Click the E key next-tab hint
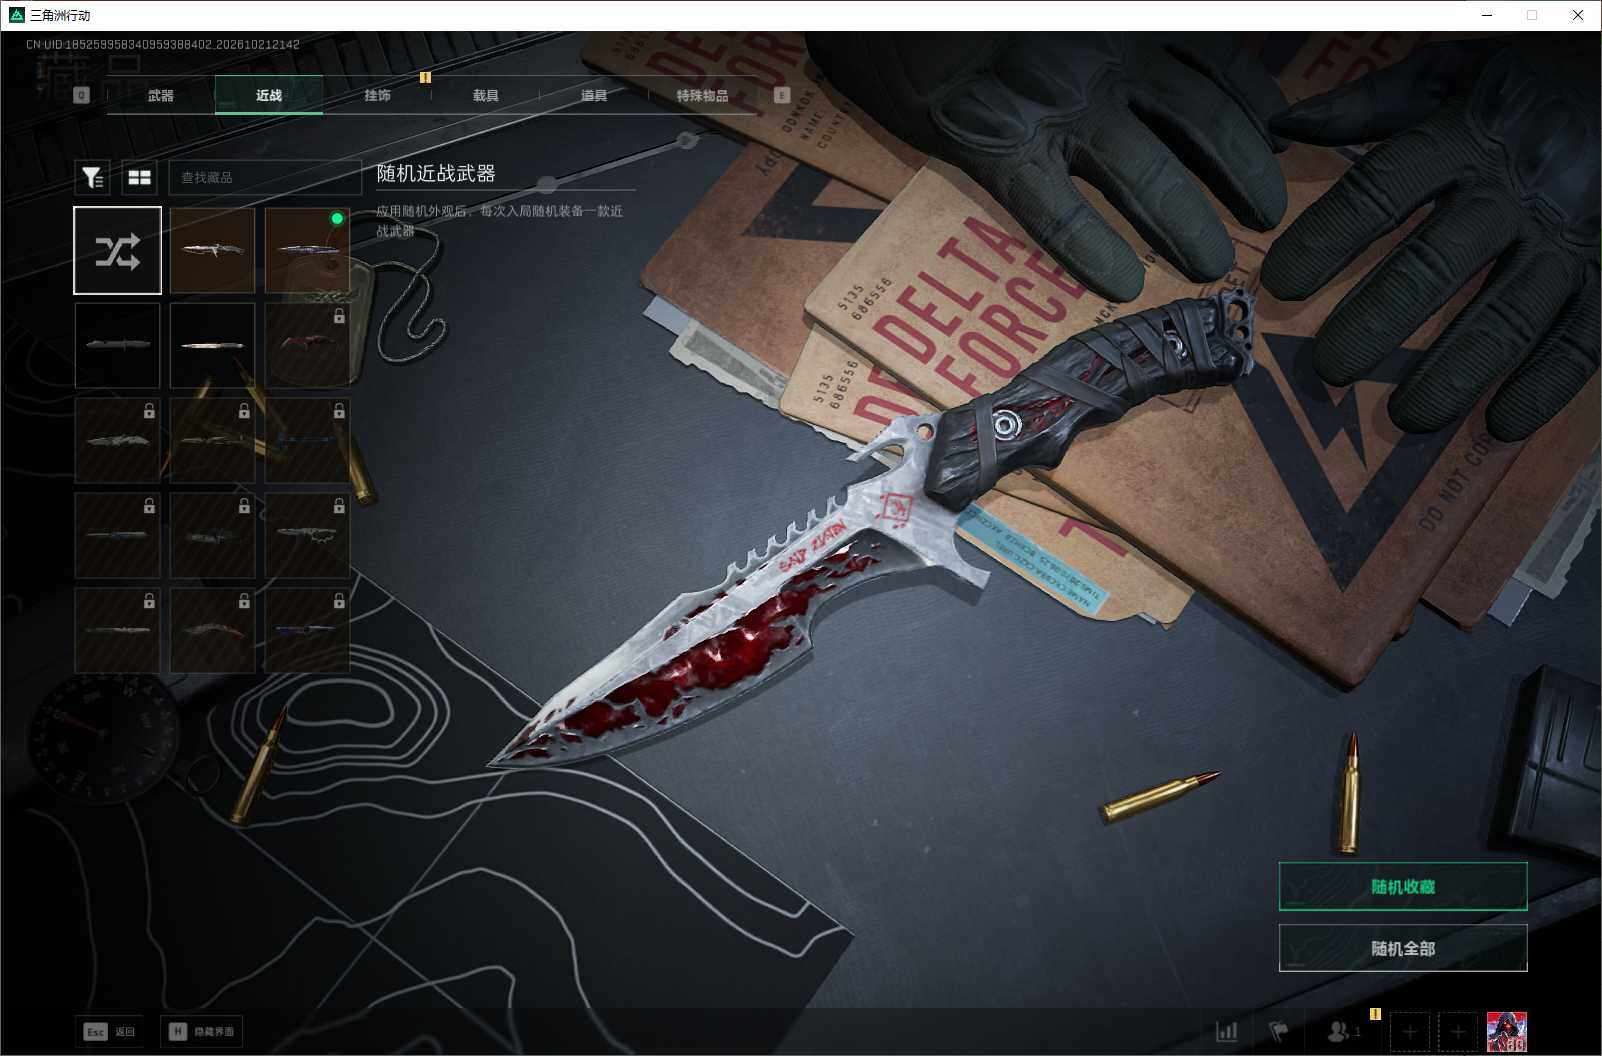The width and height of the screenshot is (1602, 1056). 782,95
